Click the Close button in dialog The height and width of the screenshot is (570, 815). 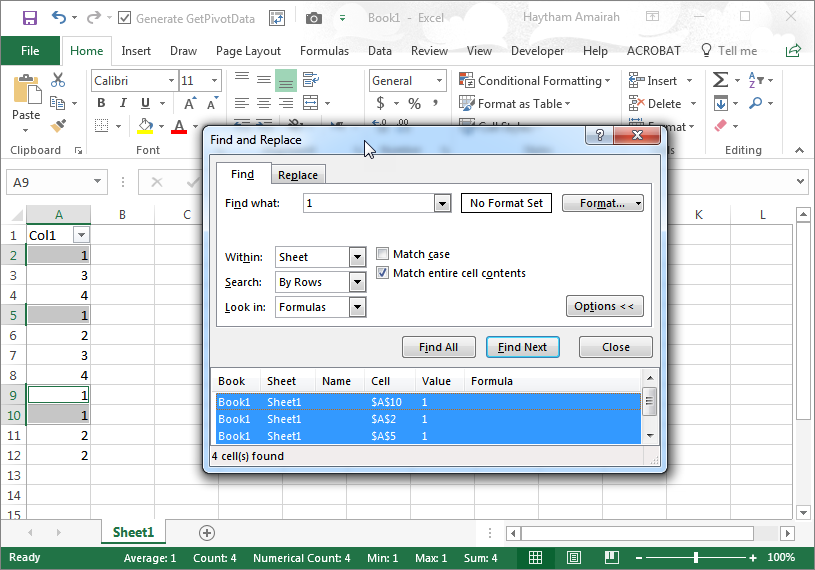615,347
